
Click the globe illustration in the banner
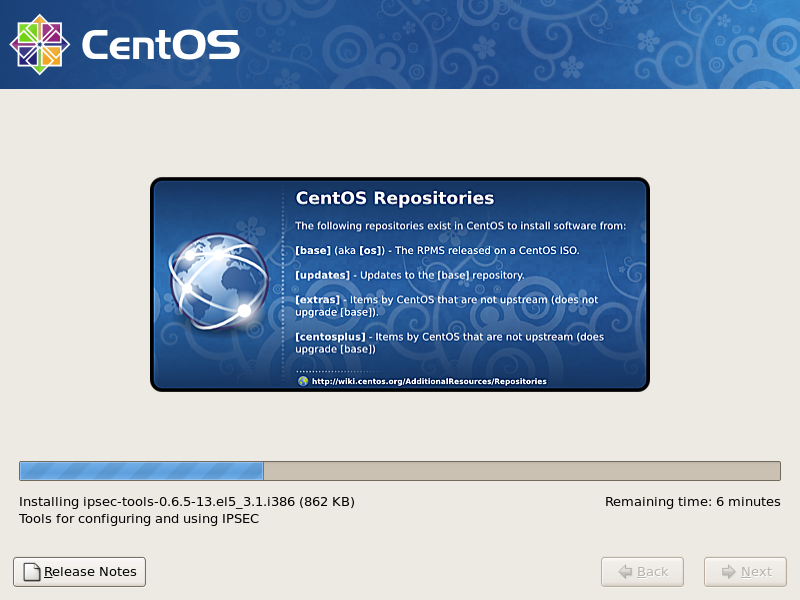[x=218, y=281]
